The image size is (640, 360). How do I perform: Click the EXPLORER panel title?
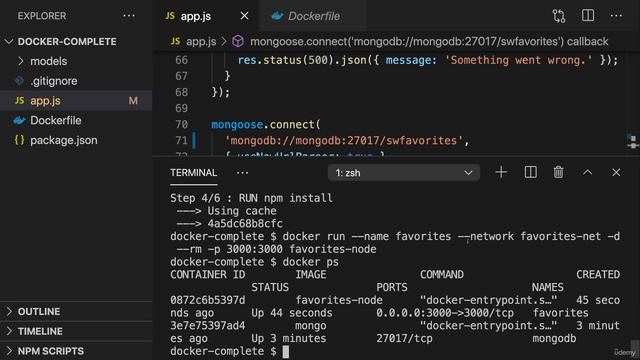coord(42,16)
